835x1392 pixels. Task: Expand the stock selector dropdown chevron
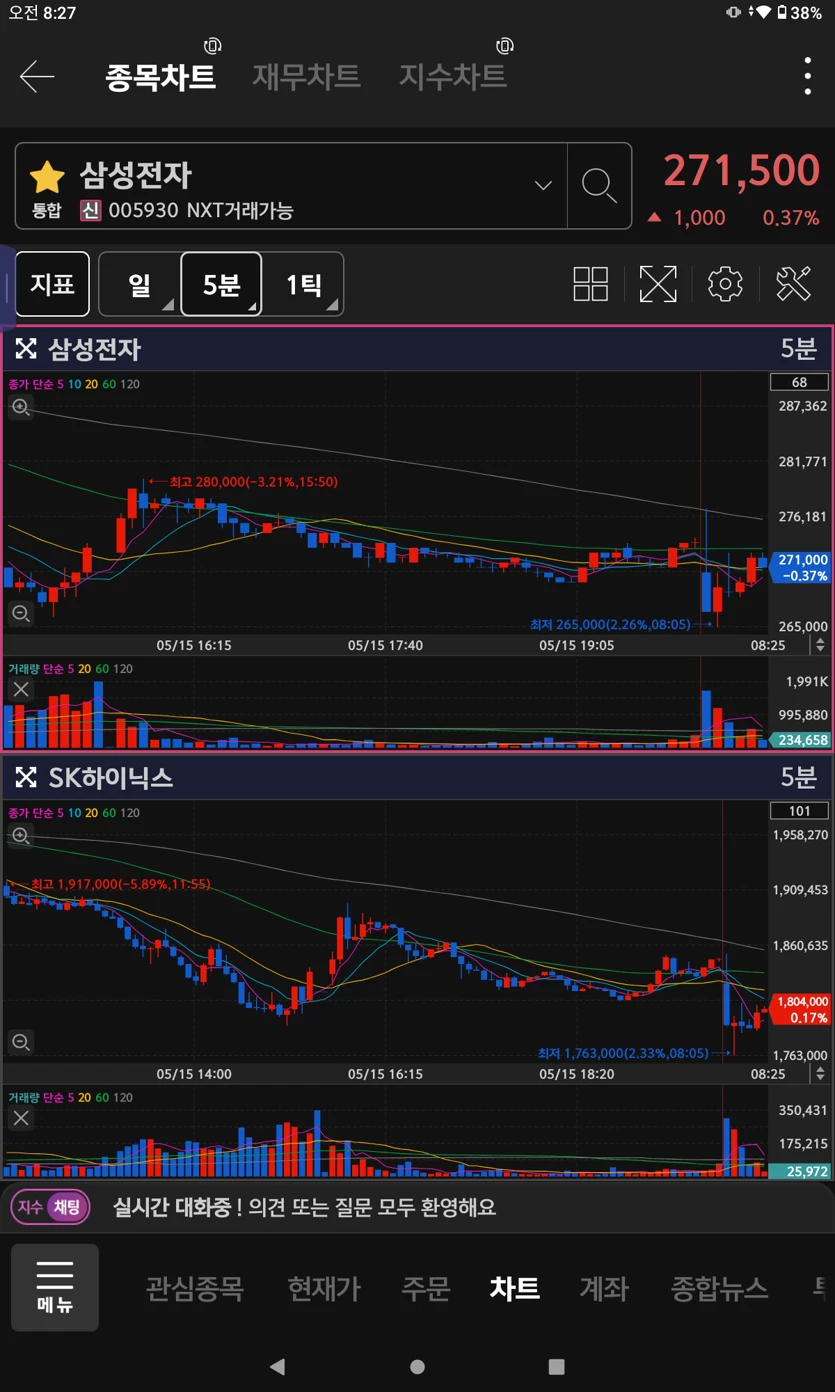point(543,185)
